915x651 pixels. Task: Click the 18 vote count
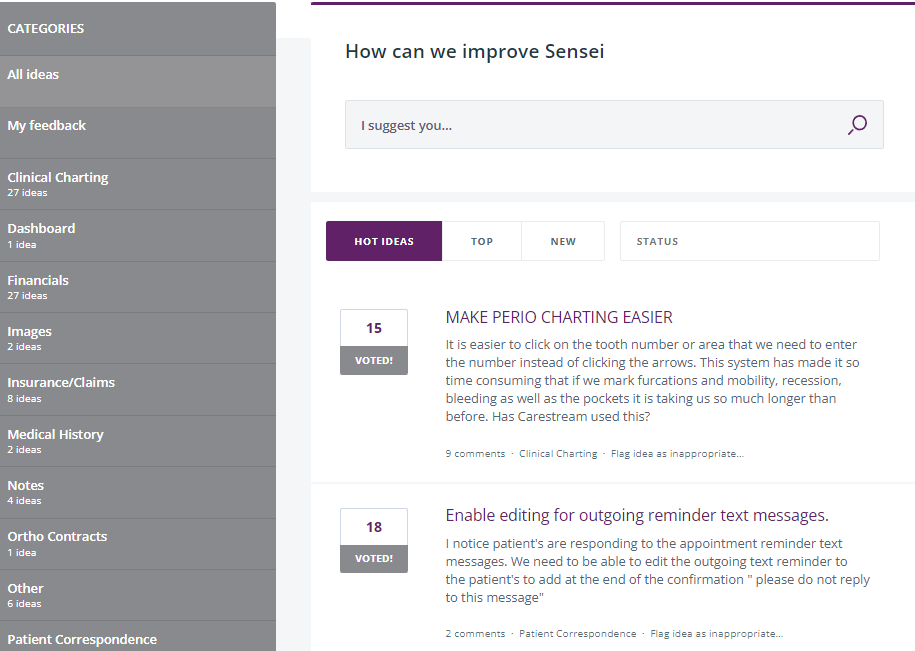(374, 527)
